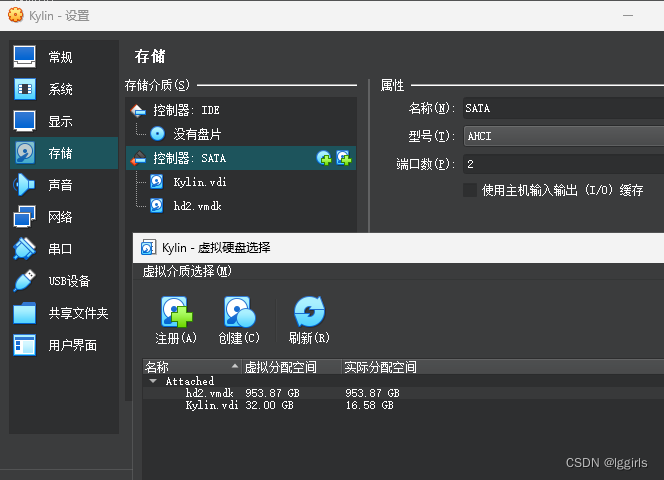Minimize the Kylin settings window
664x480 pixels.
click(628, 16)
